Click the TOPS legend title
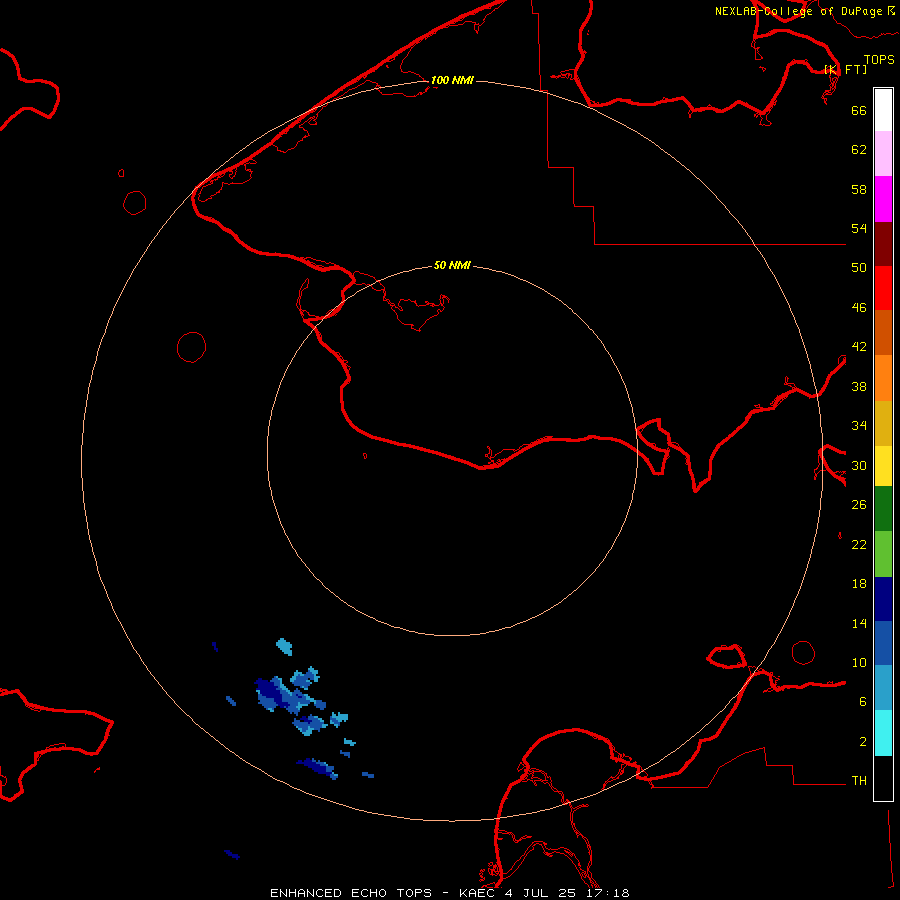 [879, 59]
